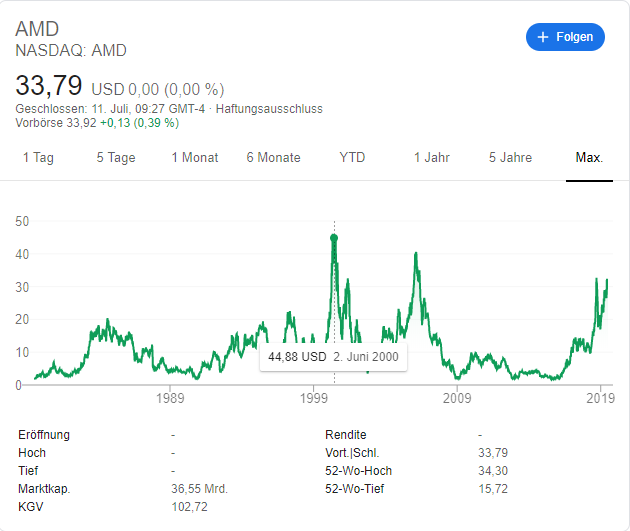The width and height of the screenshot is (630, 531).
Task: Click the 52-Wo-Hoch label
Action: coord(358,471)
